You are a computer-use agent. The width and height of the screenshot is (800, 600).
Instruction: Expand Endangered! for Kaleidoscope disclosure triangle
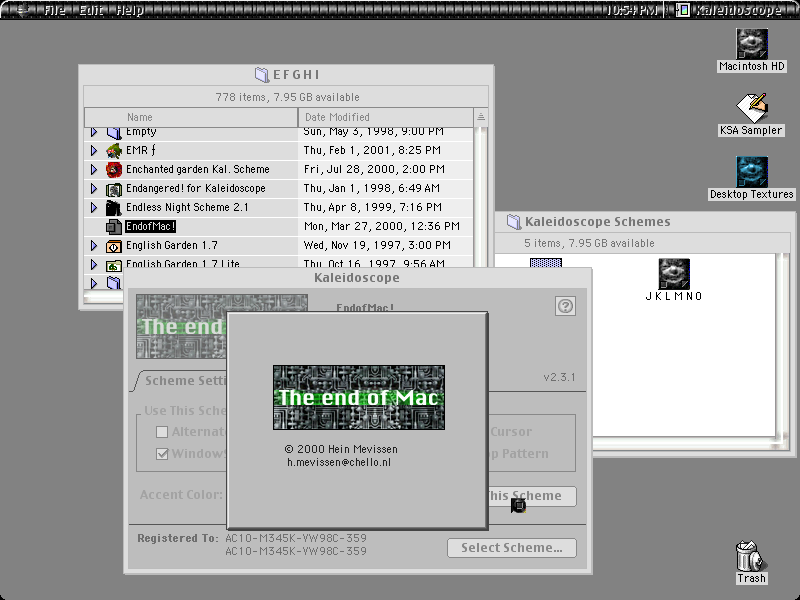click(x=94, y=188)
